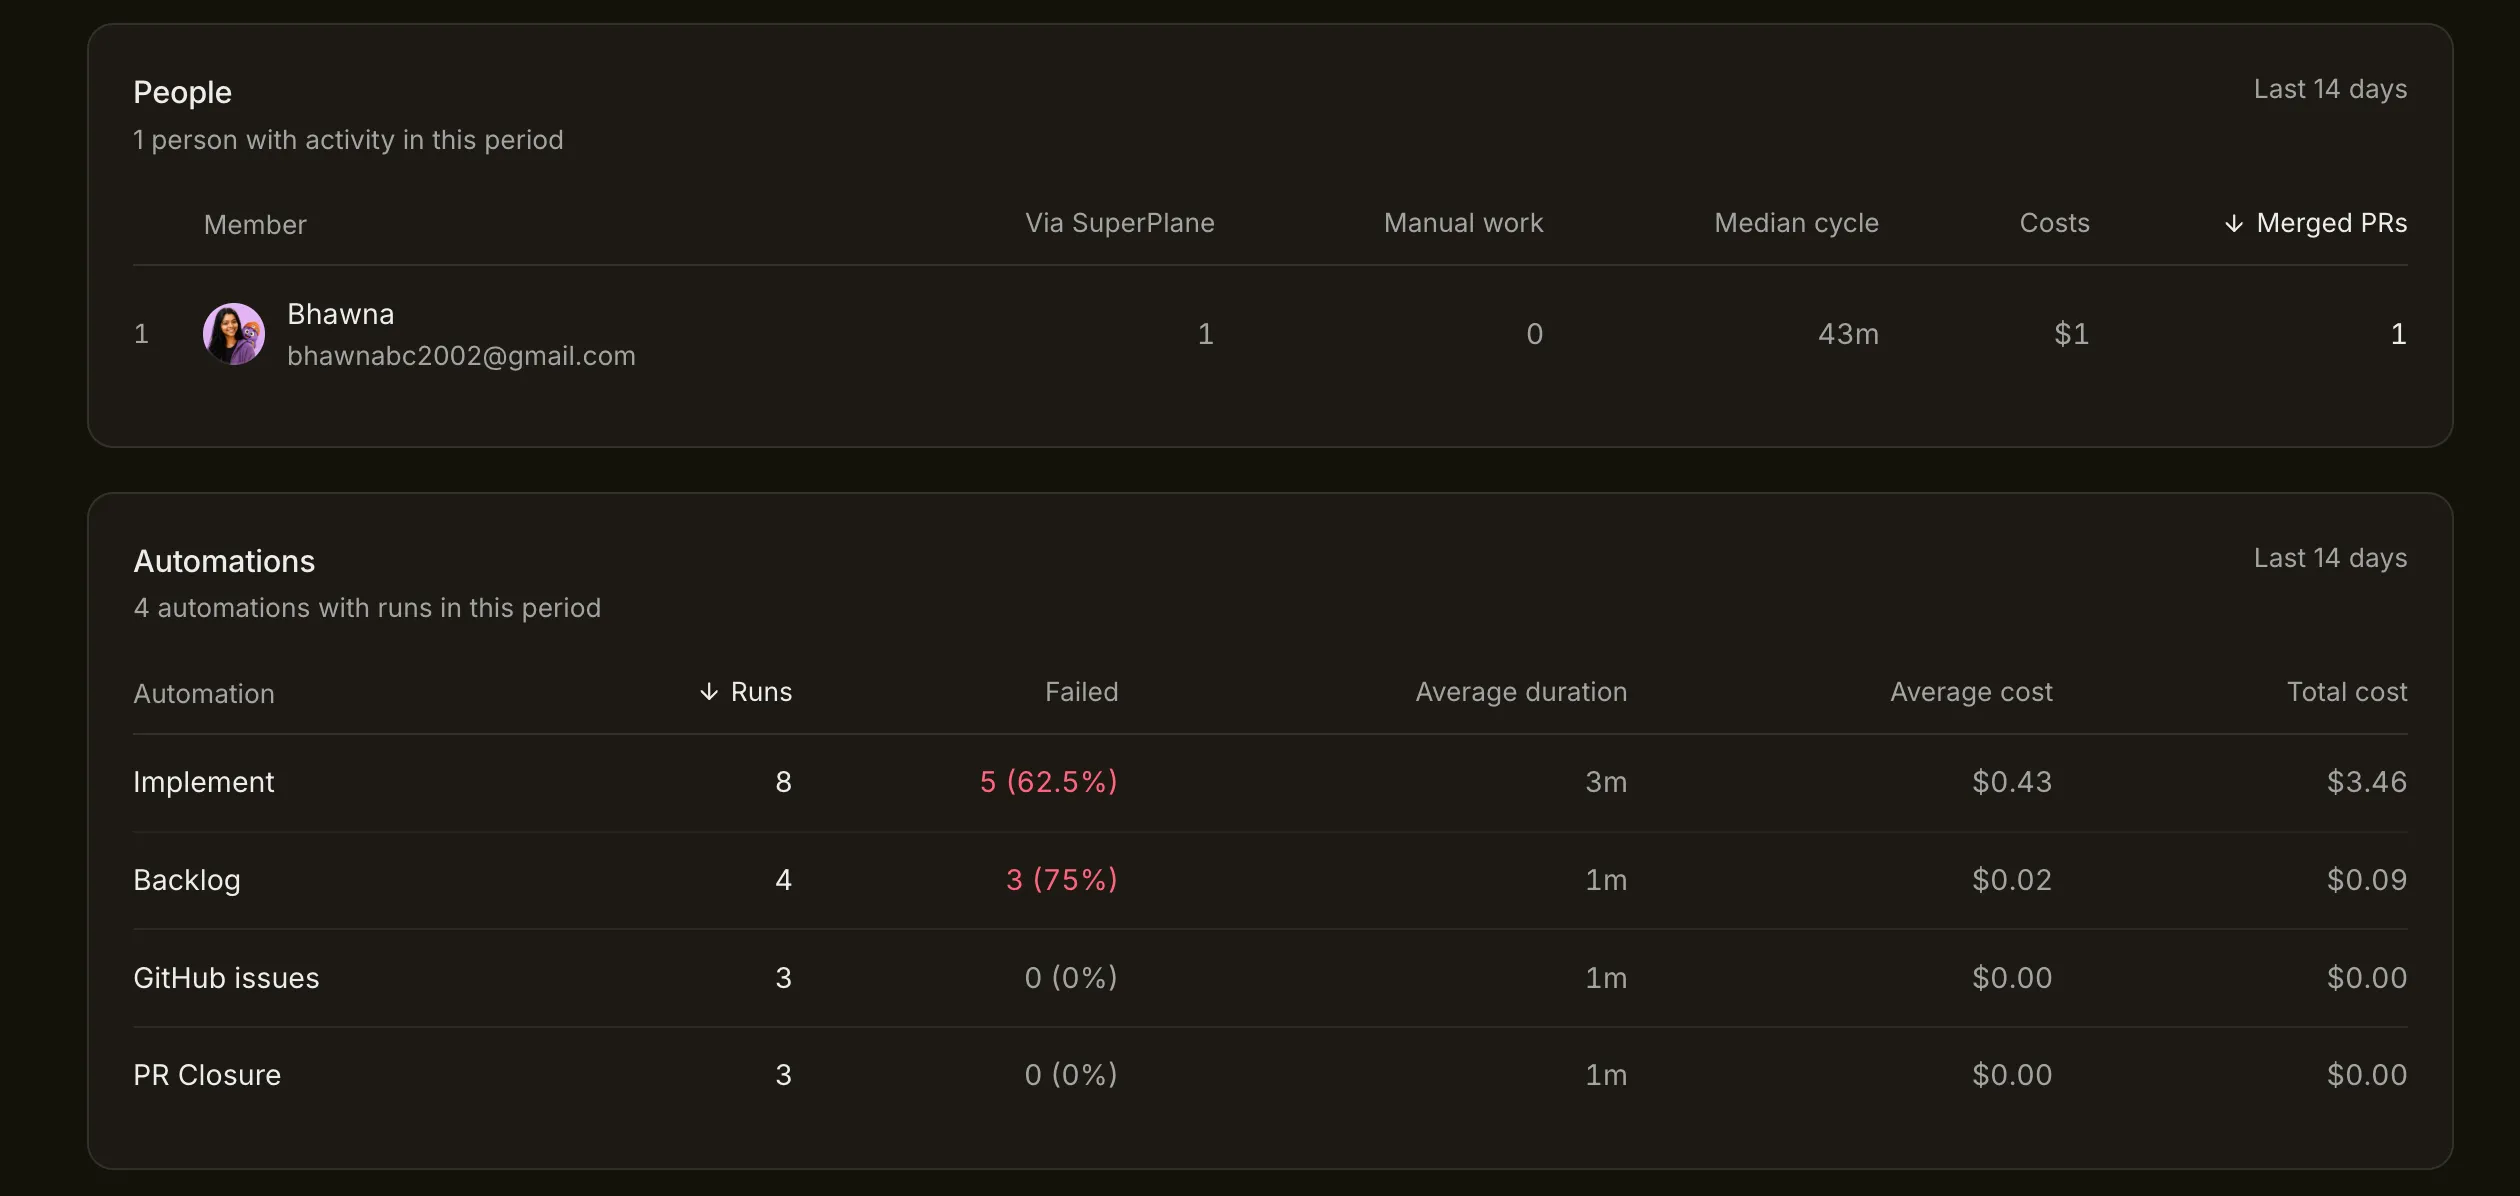
Task: Click Backlog average cost $0.02
Action: tap(2012, 880)
